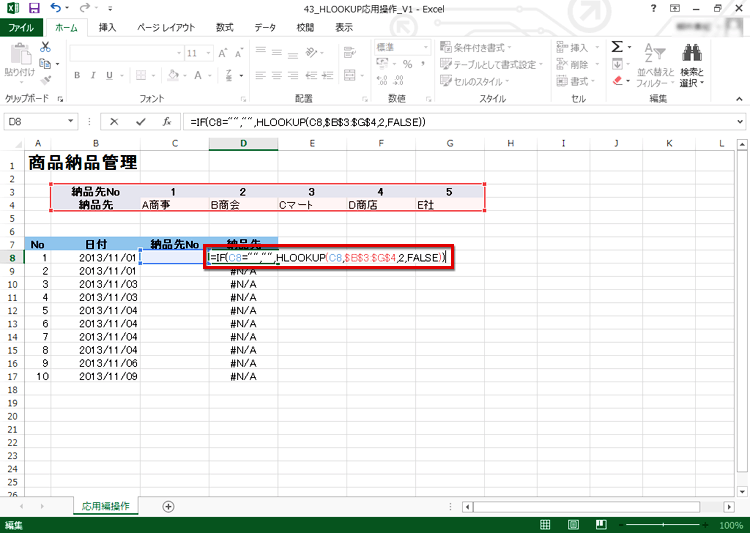The height and width of the screenshot is (533, 750).
Task: Add a new sheet with plus icon
Action: point(168,507)
